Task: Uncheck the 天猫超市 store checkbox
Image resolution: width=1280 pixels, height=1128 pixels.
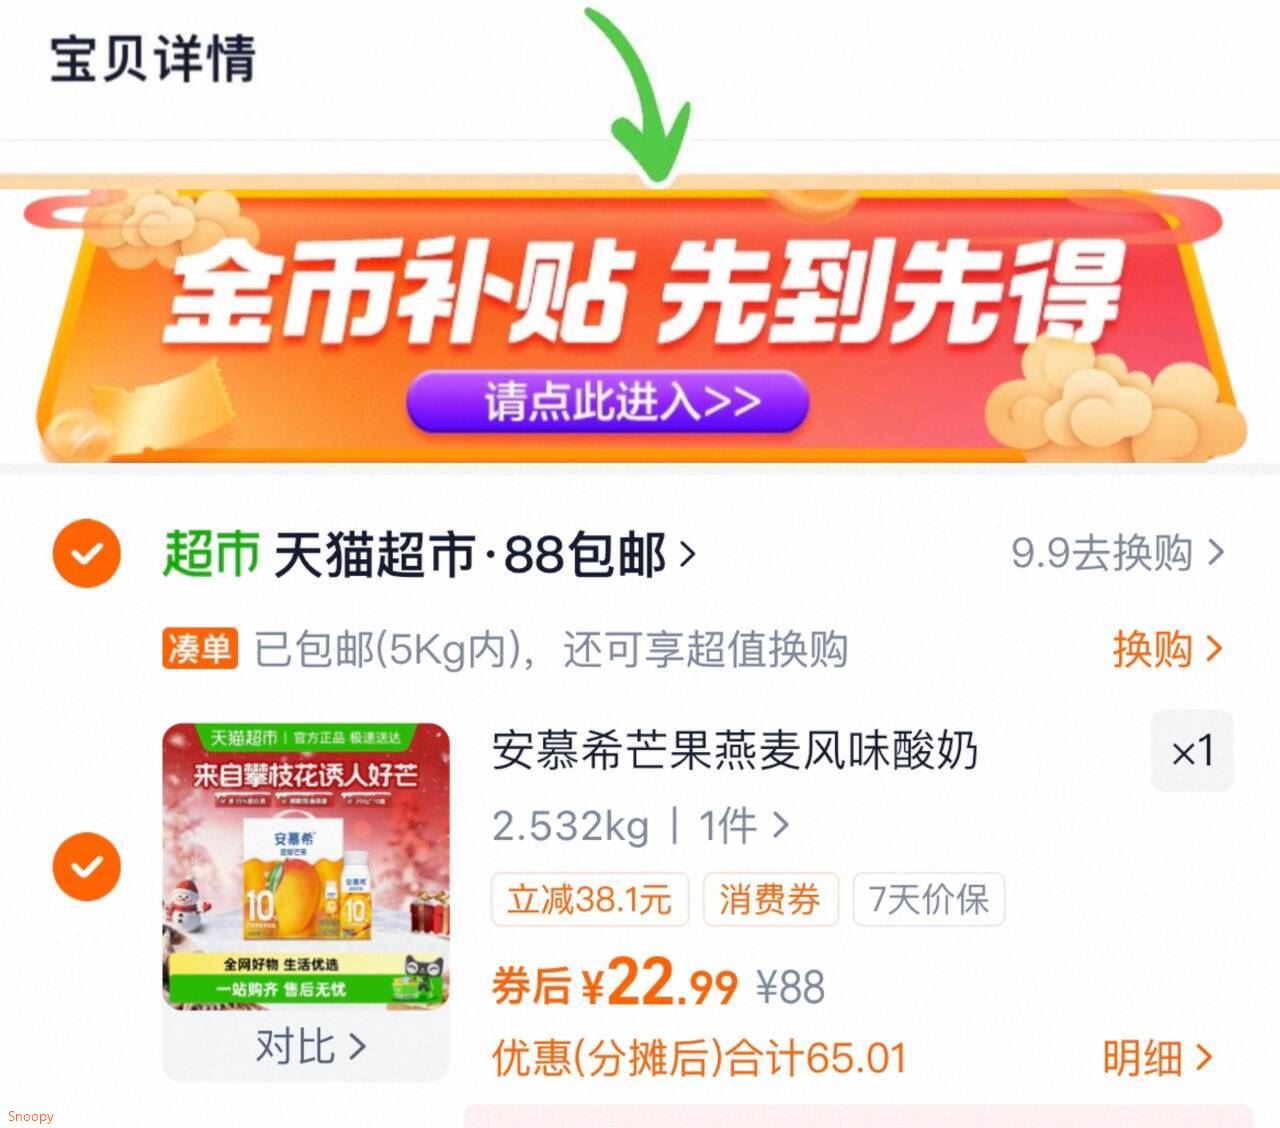Action: tap(87, 553)
